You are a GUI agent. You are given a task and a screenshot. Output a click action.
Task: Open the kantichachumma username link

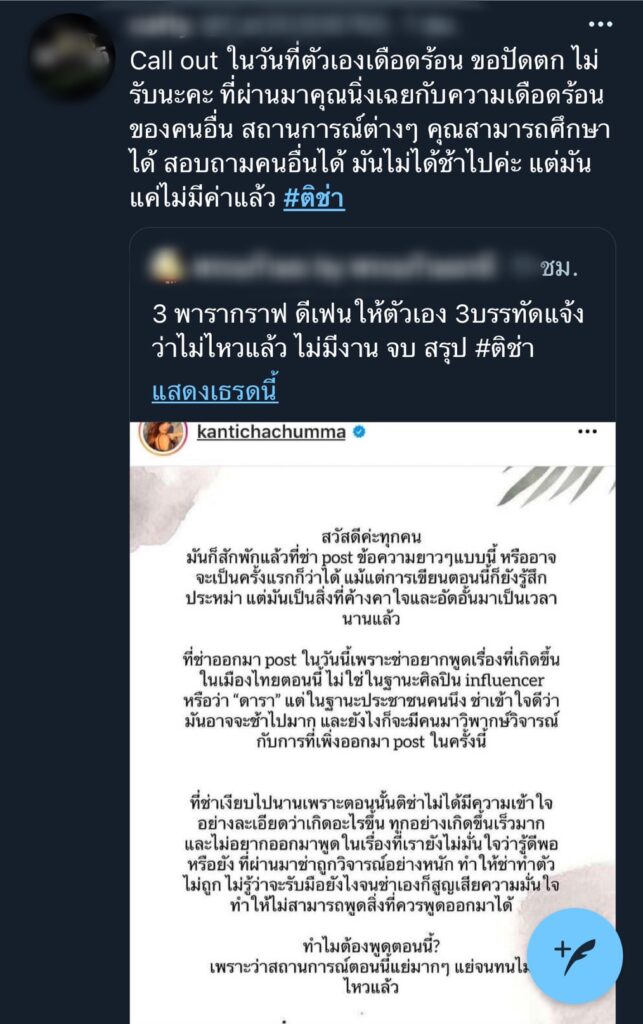271,432
